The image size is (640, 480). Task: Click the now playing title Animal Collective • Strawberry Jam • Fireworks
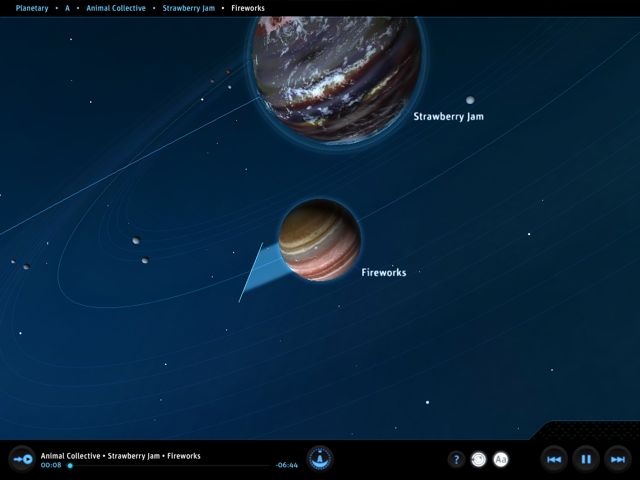pyautogui.click(x=120, y=456)
